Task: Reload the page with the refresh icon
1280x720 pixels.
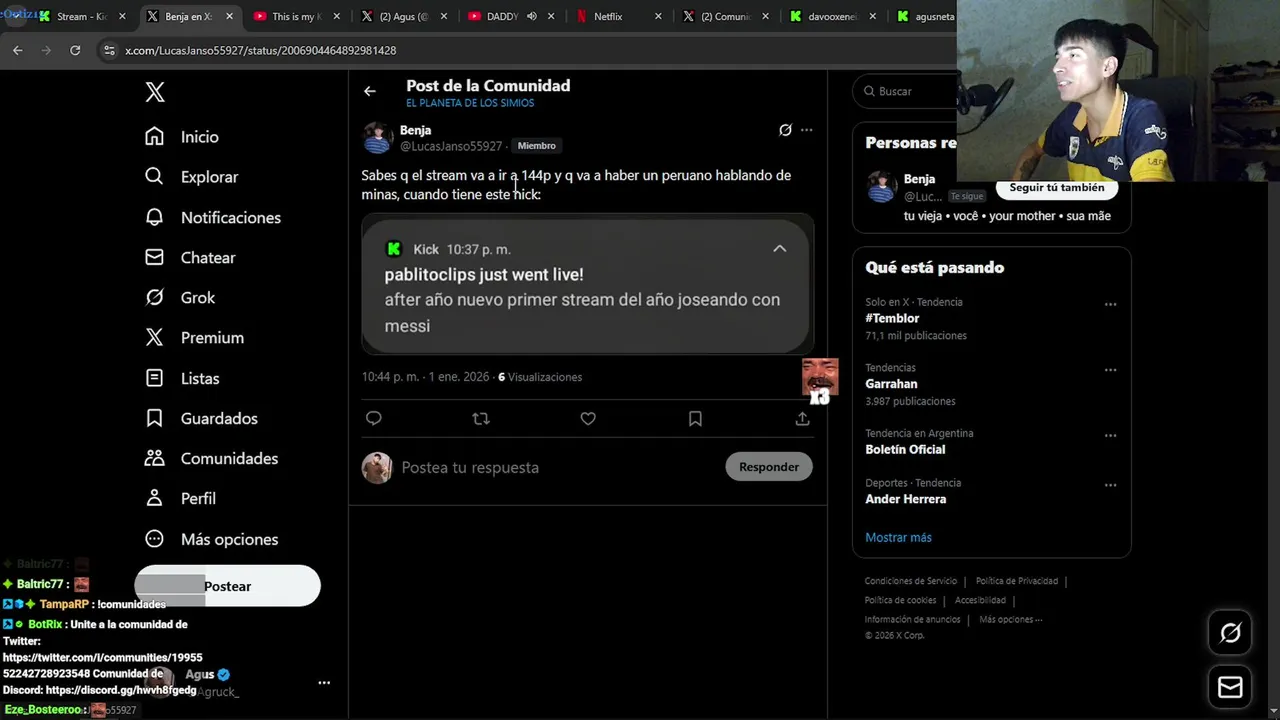Action: click(x=75, y=50)
